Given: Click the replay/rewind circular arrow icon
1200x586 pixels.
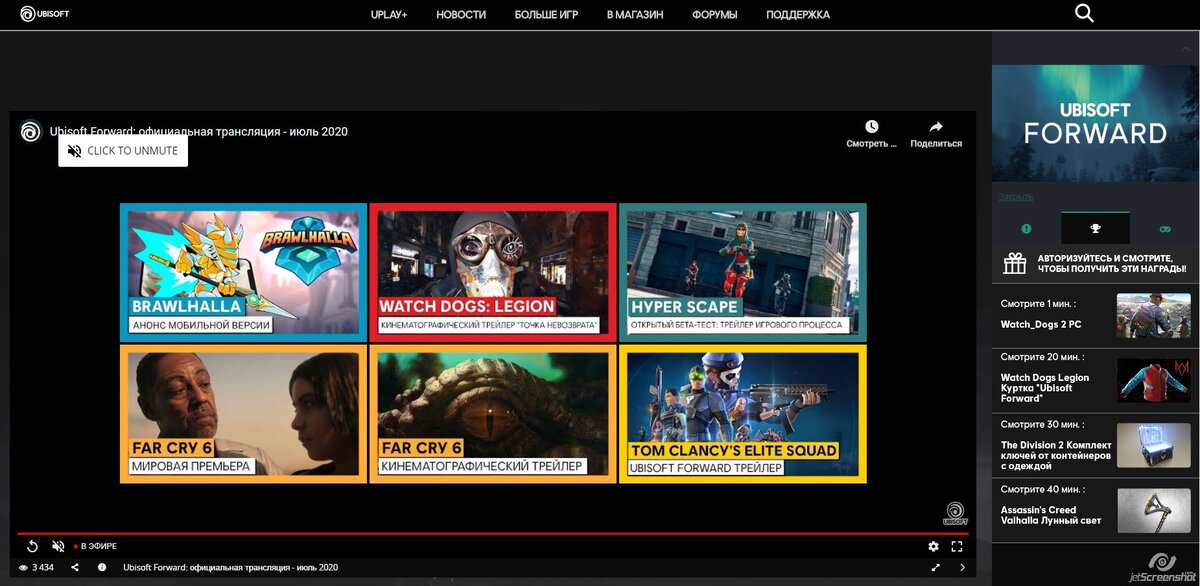Looking at the screenshot, I should click(x=32, y=546).
